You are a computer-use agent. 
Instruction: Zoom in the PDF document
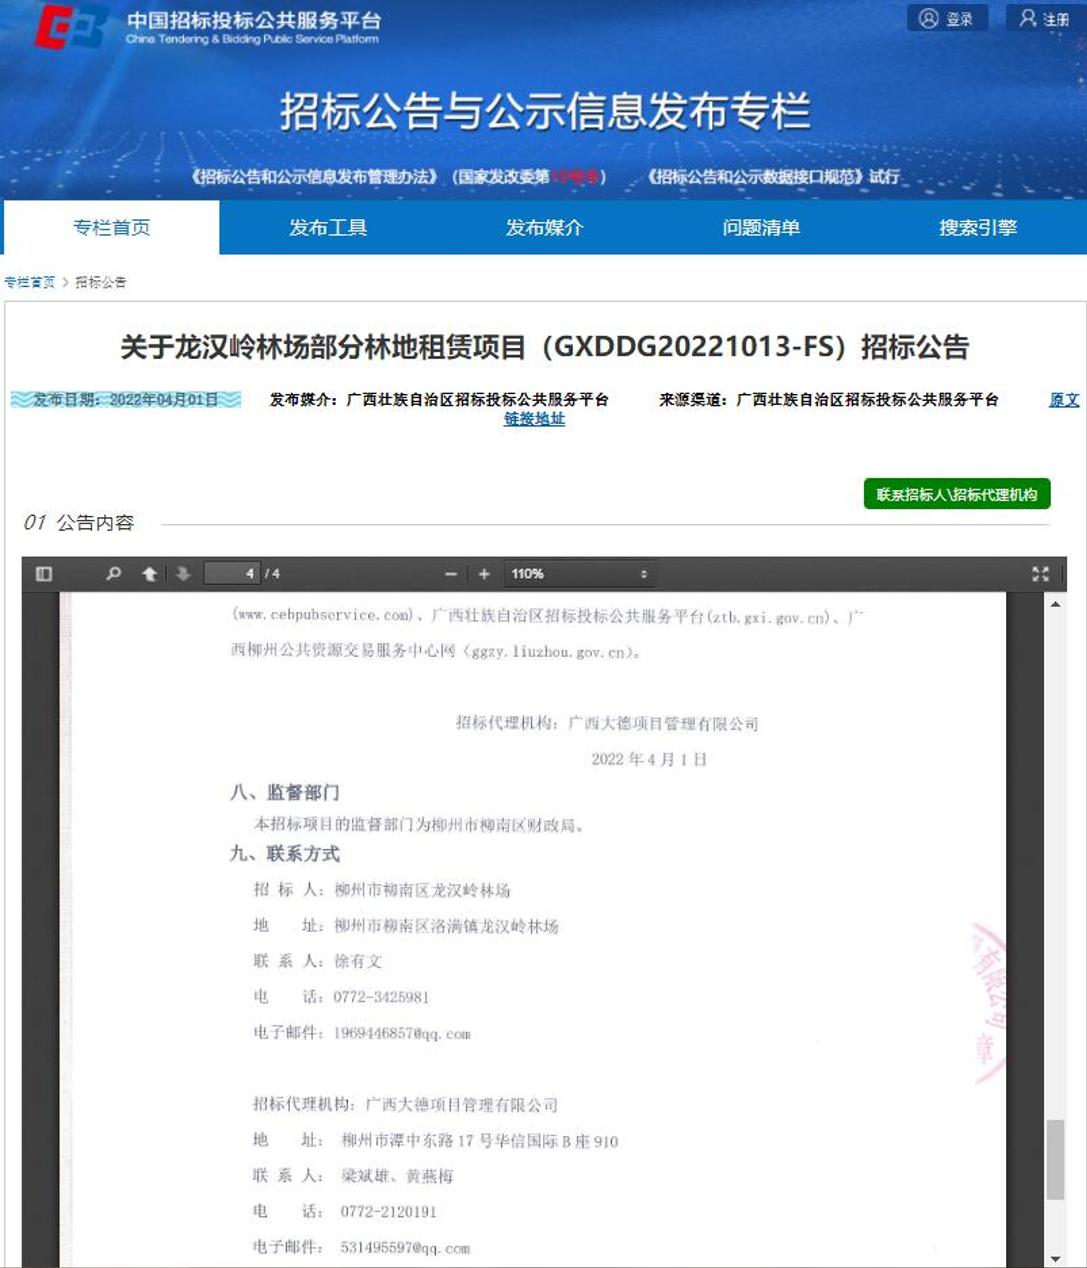(484, 574)
